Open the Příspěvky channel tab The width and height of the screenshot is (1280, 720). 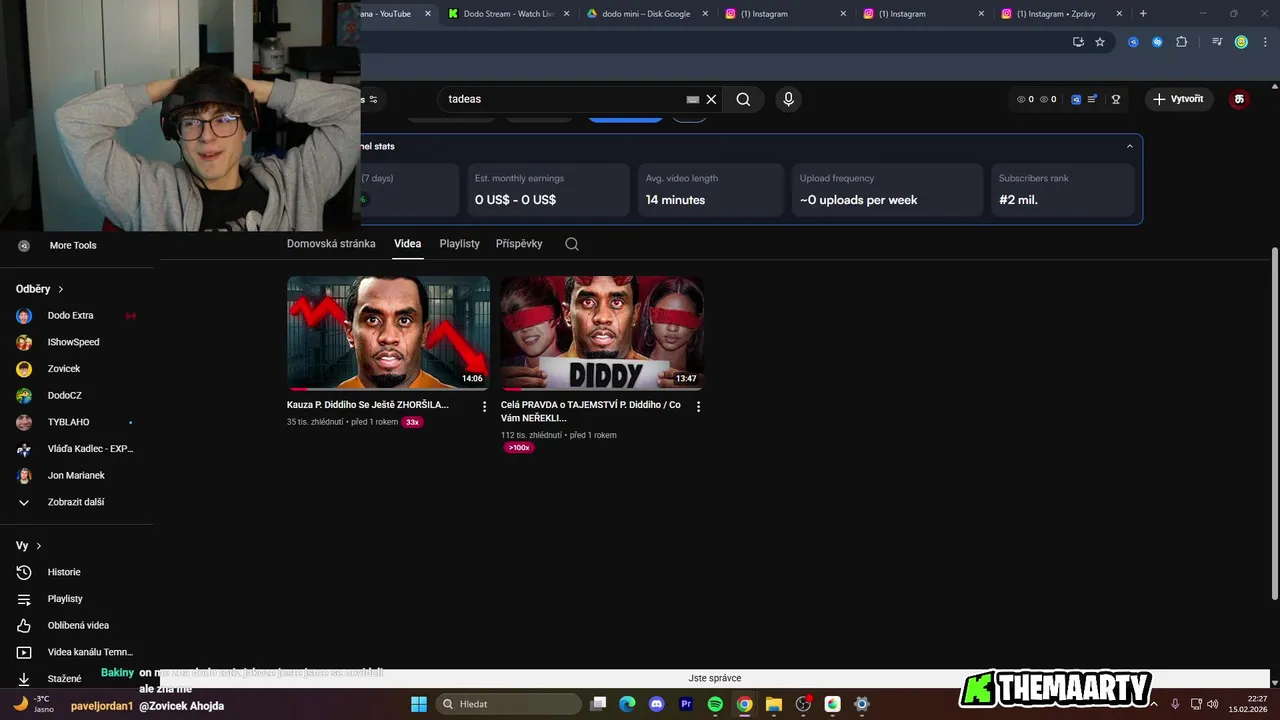pos(519,244)
